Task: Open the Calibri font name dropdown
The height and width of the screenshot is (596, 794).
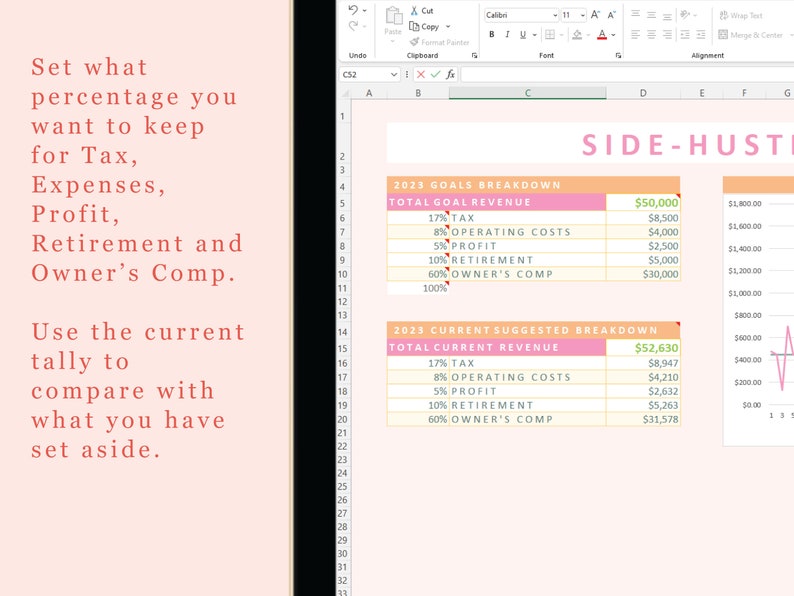Action: click(x=555, y=15)
